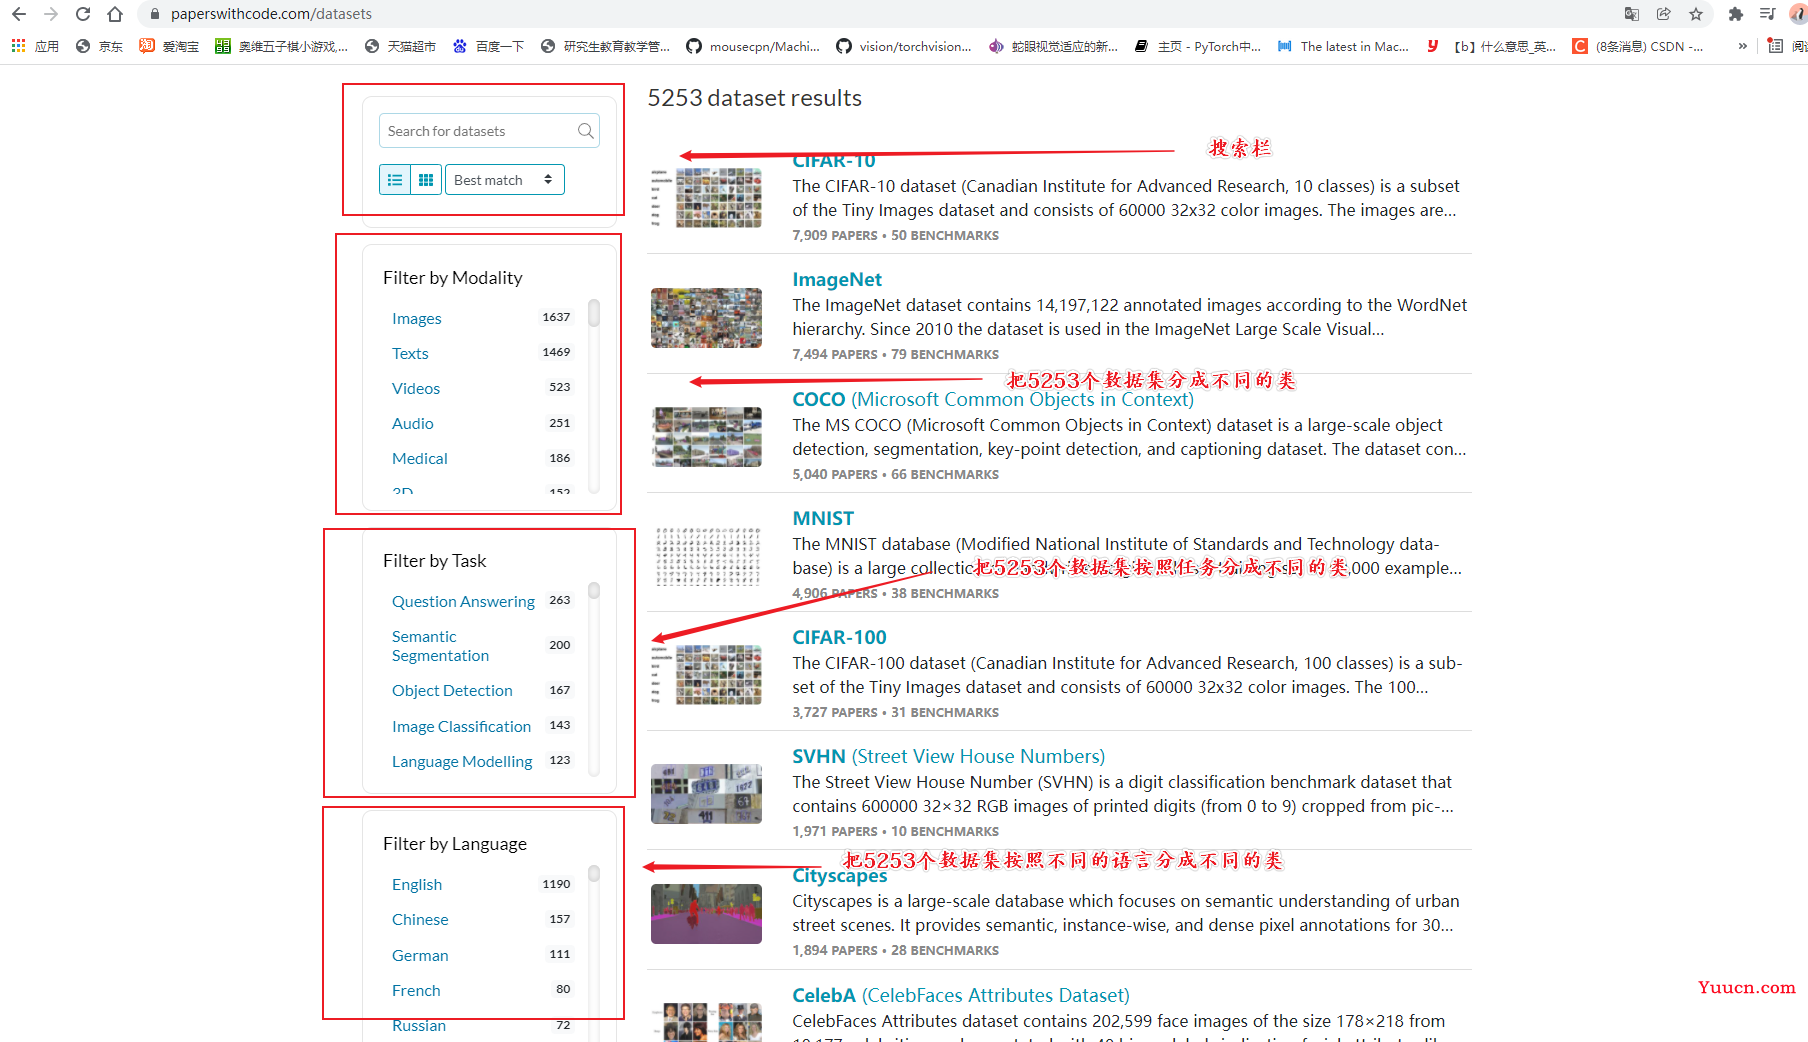Image resolution: width=1808 pixels, height=1042 pixels.
Task: Open the CIFAR-100 dataset link
Action: click(x=839, y=637)
